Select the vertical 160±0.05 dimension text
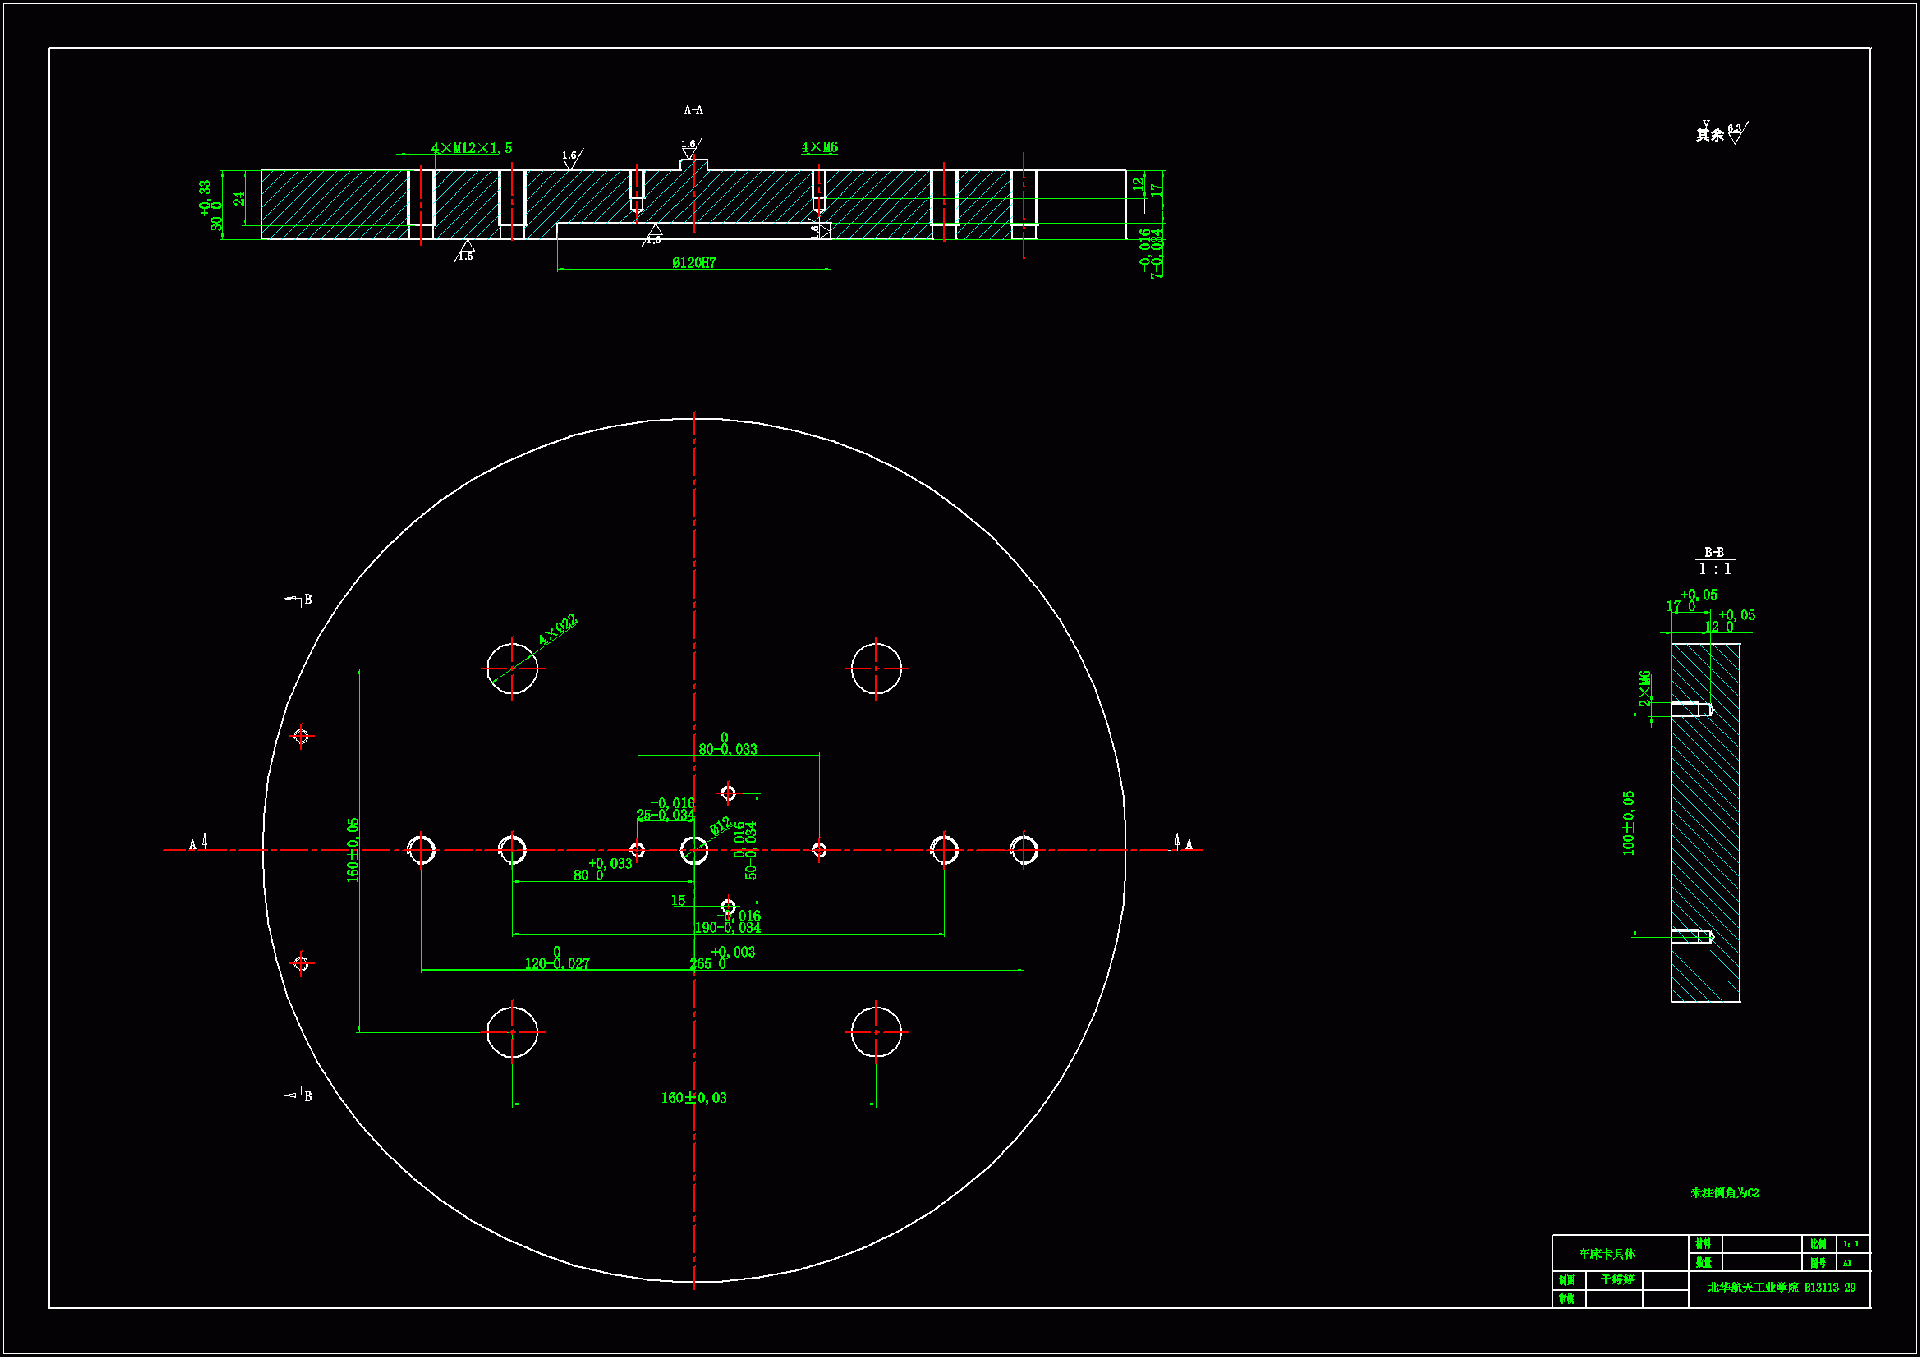The image size is (1920, 1357). [353, 849]
